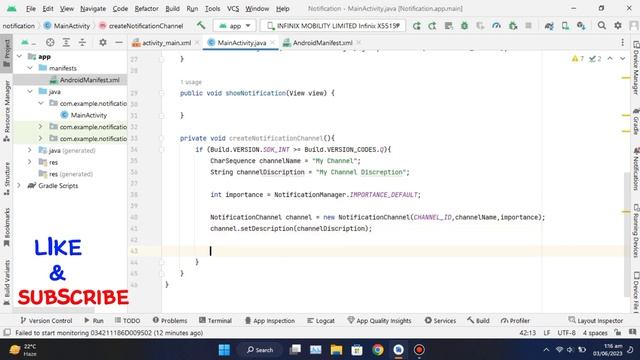Jump to next highlighted error arrow
The image size is (640, 360).
tap(622, 59)
